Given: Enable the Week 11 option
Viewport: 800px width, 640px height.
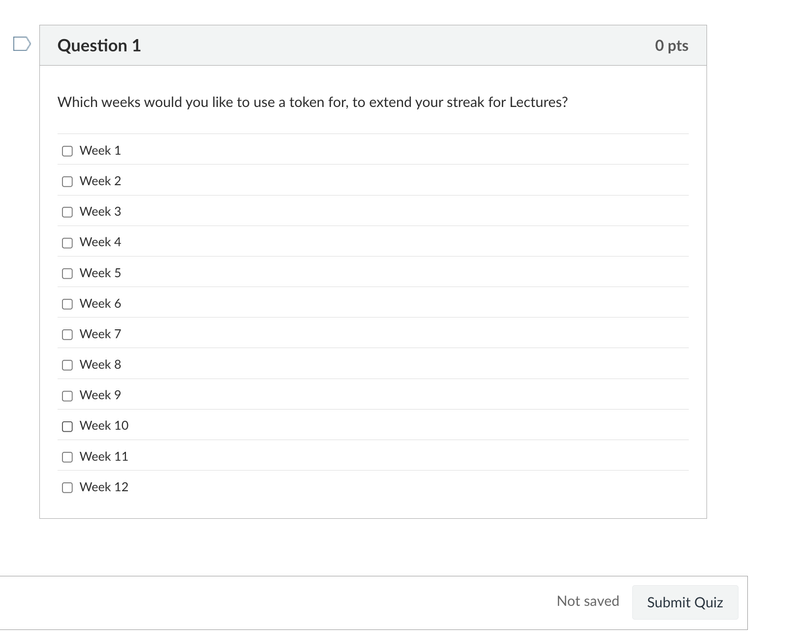Looking at the screenshot, I should tap(67, 457).
